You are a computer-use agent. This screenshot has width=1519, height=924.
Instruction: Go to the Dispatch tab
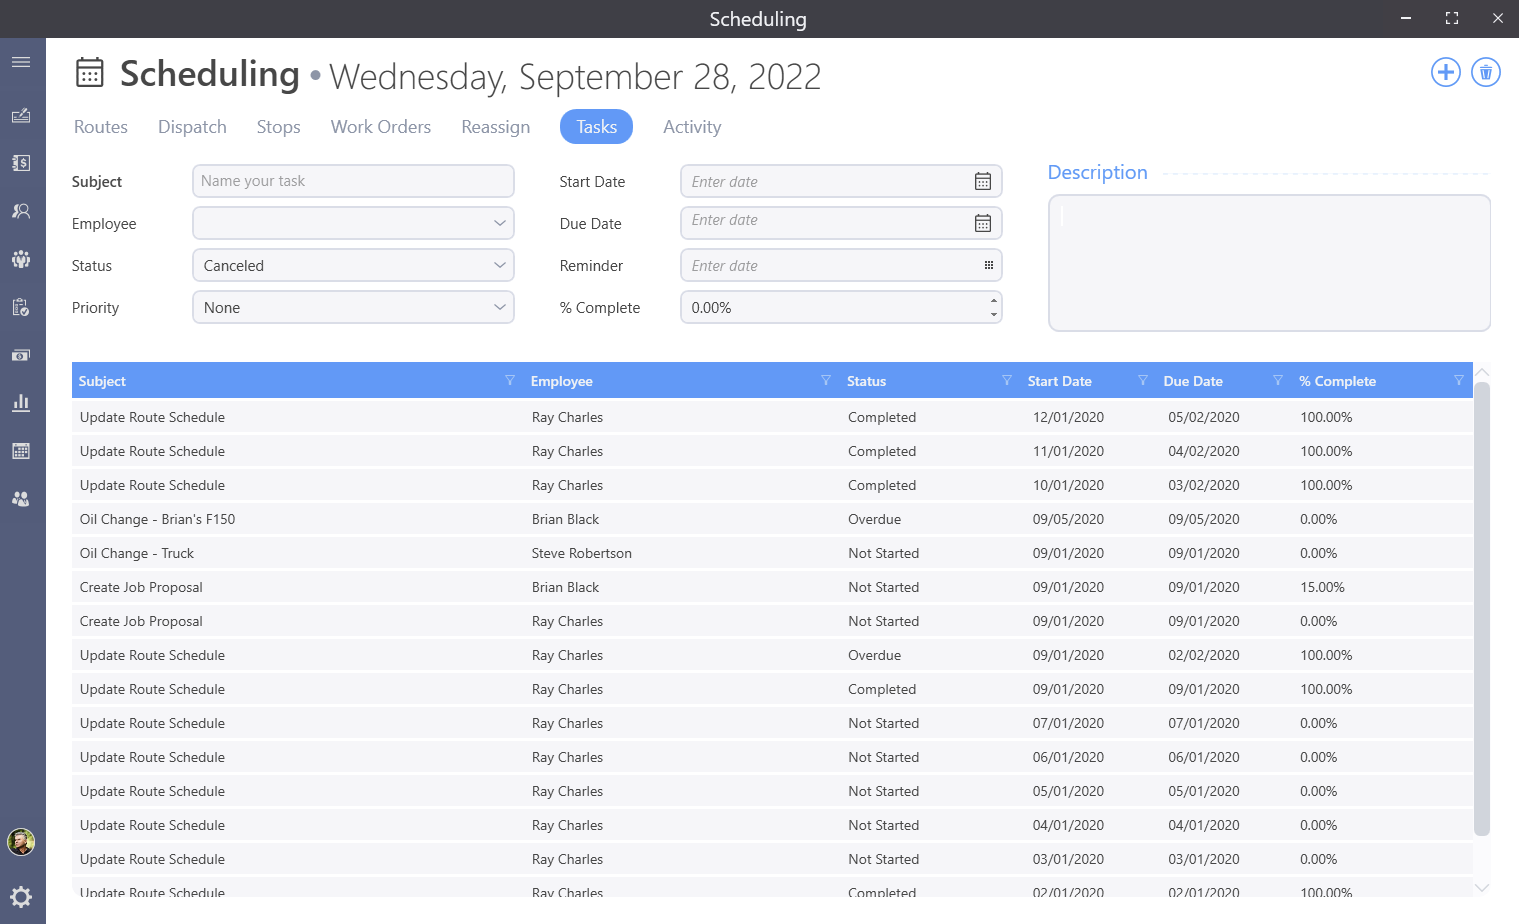coord(192,127)
